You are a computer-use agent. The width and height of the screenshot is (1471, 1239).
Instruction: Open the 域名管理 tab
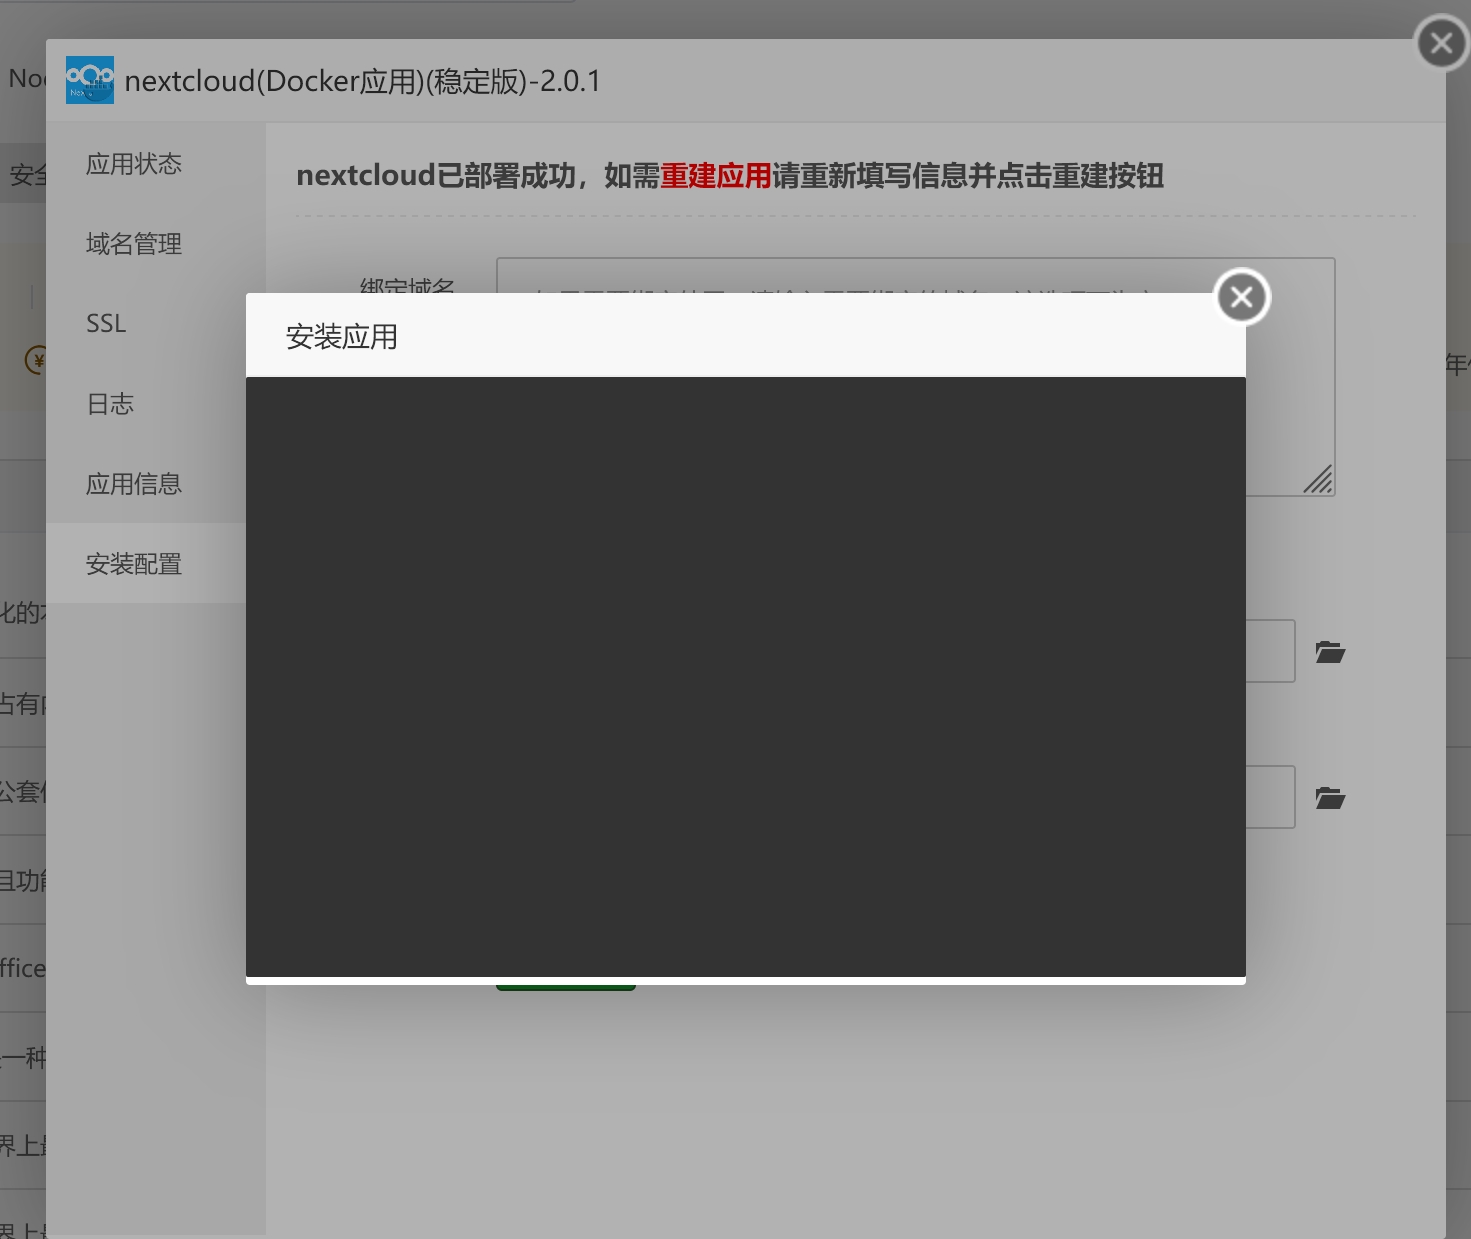click(134, 244)
